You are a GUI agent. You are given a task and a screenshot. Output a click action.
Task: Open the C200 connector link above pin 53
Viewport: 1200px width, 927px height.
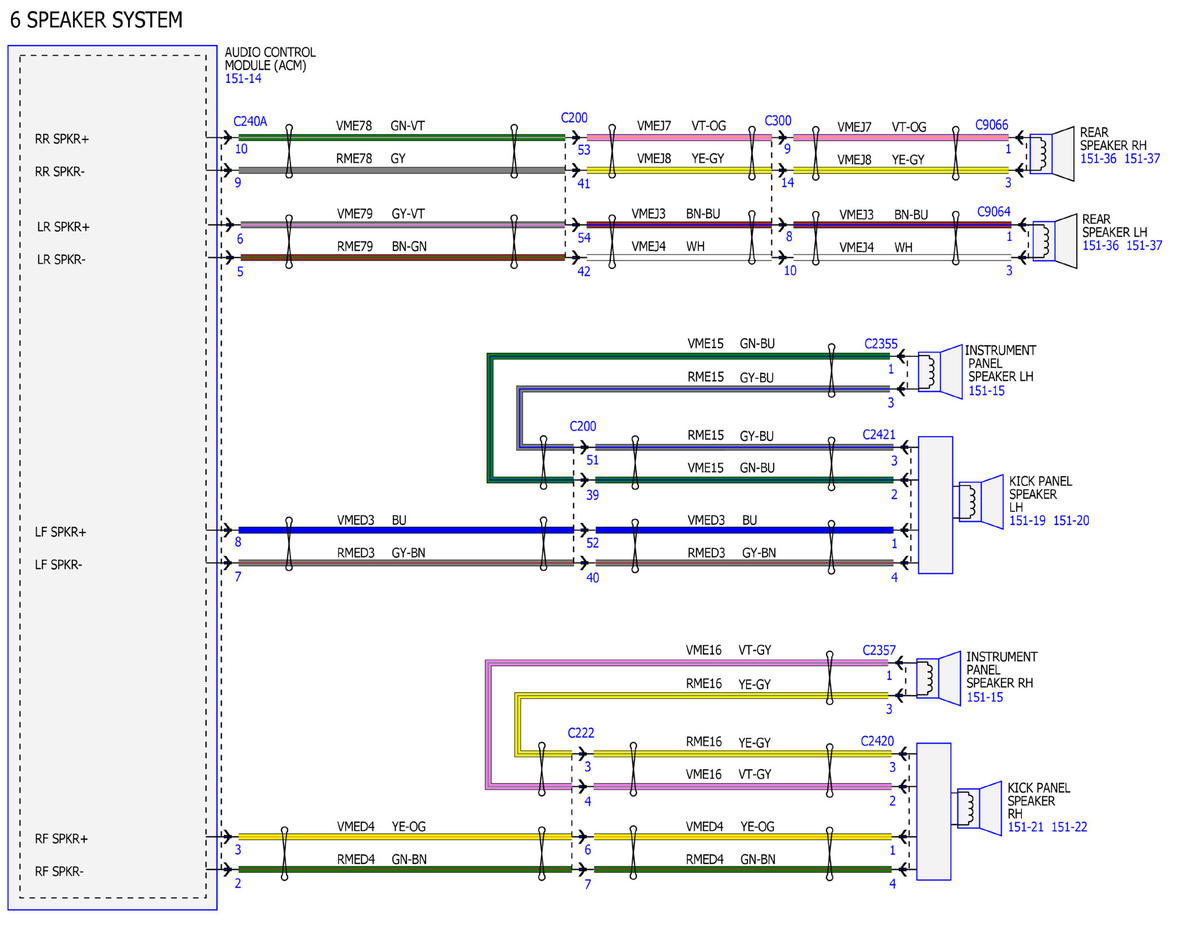click(x=574, y=118)
